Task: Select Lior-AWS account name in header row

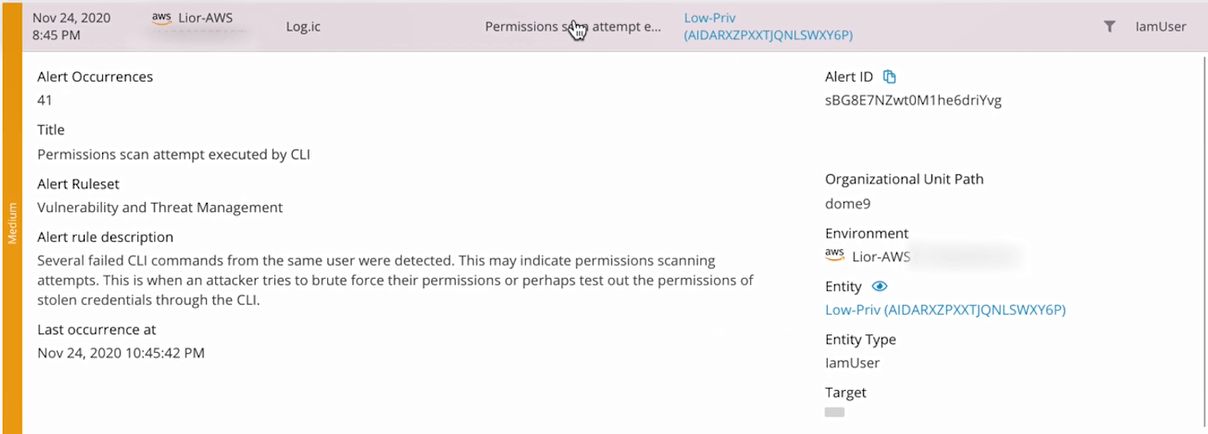Action: 206,18
